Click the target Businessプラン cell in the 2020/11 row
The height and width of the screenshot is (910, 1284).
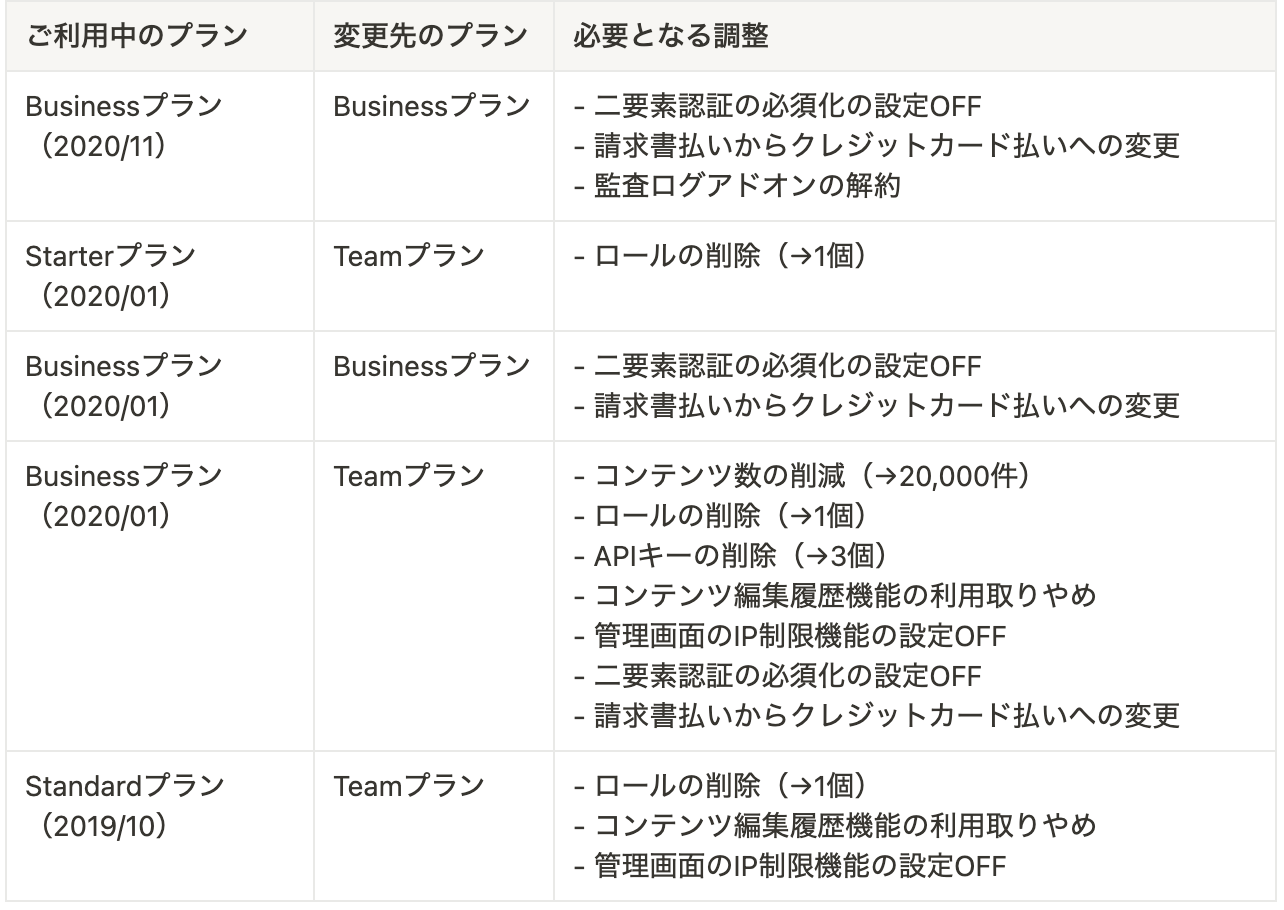pyautogui.click(x=431, y=106)
